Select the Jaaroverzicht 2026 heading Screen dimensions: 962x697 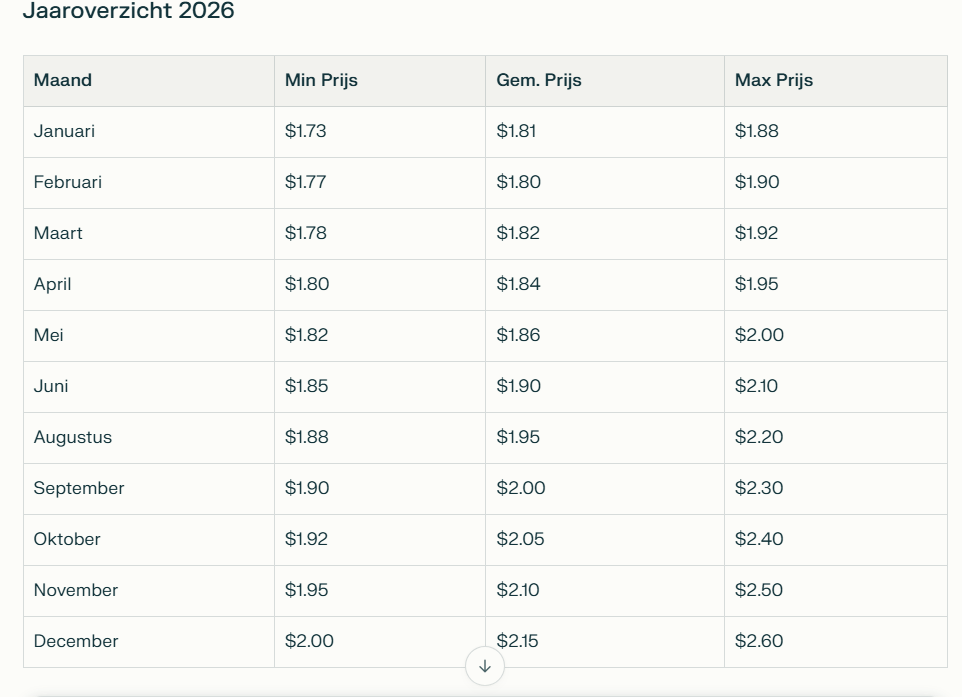[128, 12]
